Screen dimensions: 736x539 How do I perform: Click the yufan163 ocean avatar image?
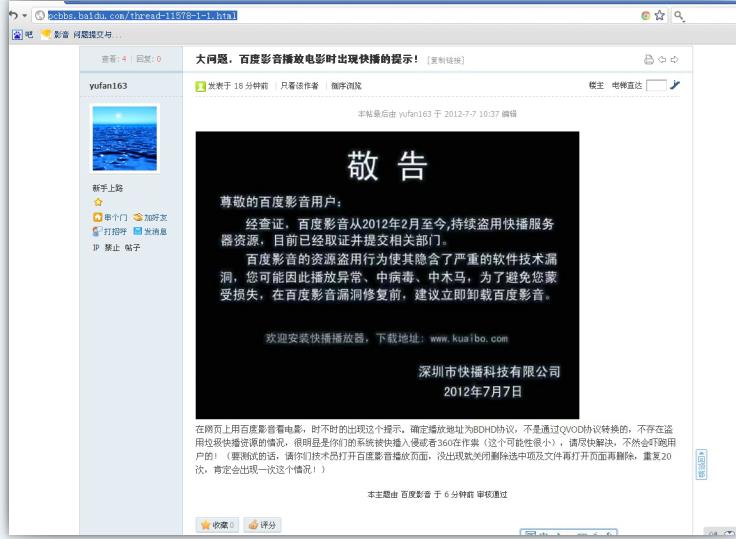pyautogui.click(x=125, y=139)
